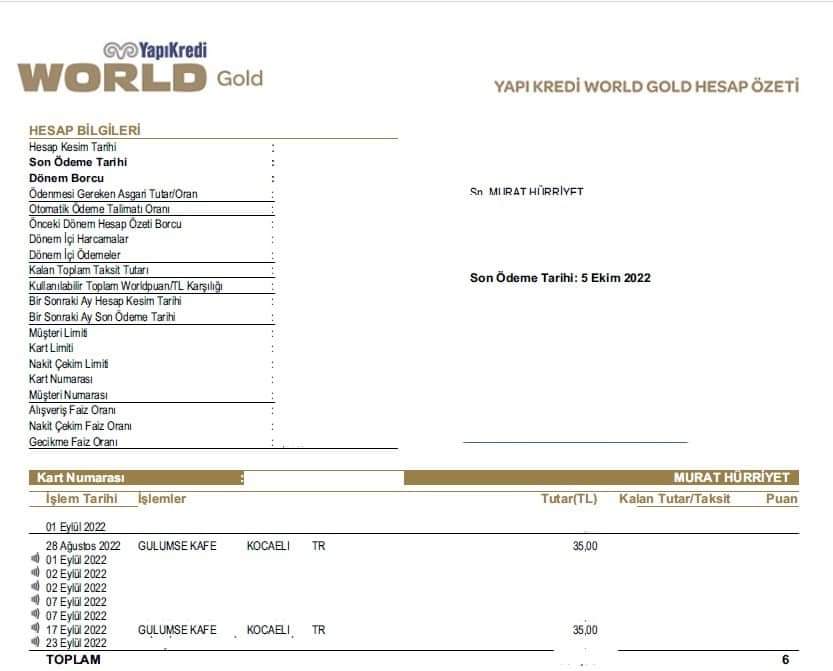This screenshot has width=833, height=671.
Task: Click 'Kullanılabilir Toplam Worldpuan/TL Karşılığı' label
Action: tap(125, 286)
